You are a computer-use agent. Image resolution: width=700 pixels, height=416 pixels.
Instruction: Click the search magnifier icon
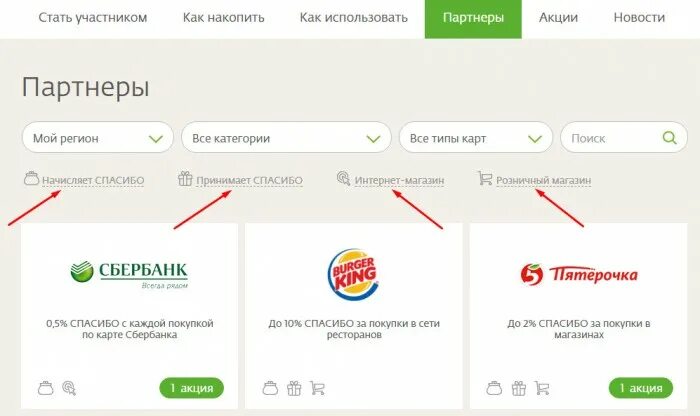669,137
